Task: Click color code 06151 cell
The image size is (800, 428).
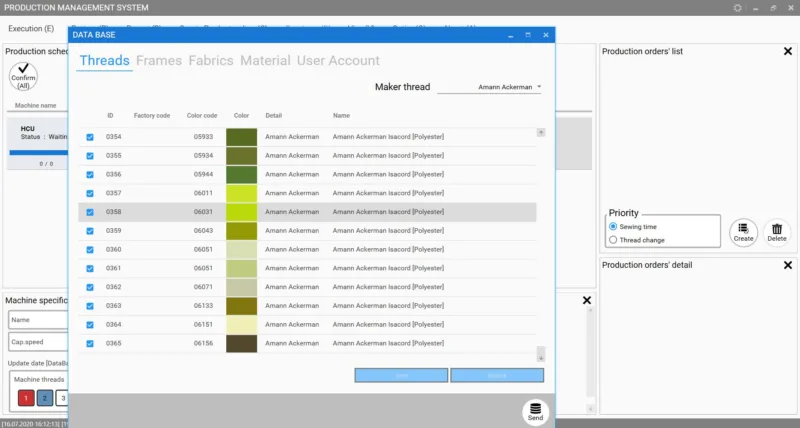Action: 203,324
